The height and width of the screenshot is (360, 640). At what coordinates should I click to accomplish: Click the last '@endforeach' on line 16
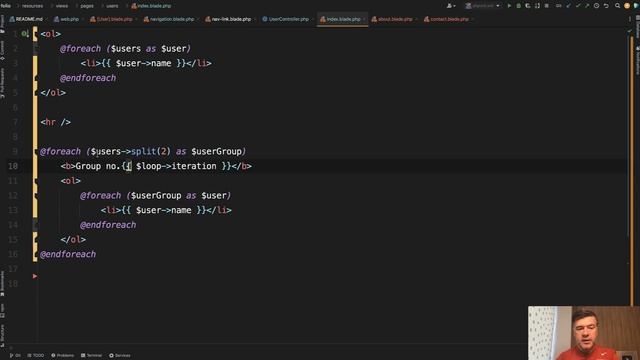pos(68,254)
